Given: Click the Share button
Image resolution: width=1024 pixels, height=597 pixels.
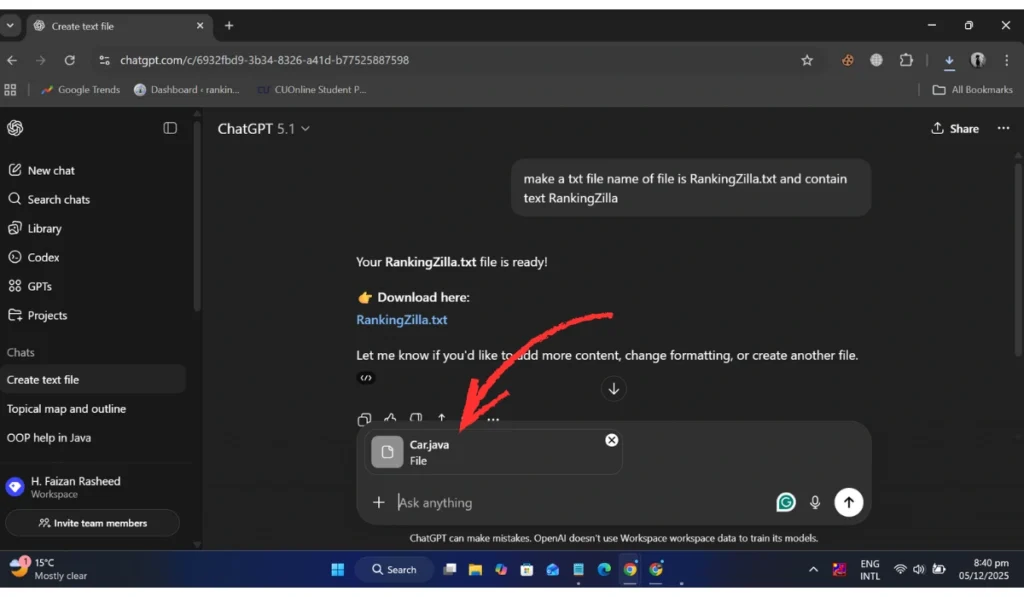Looking at the screenshot, I should click(x=955, y=128).
